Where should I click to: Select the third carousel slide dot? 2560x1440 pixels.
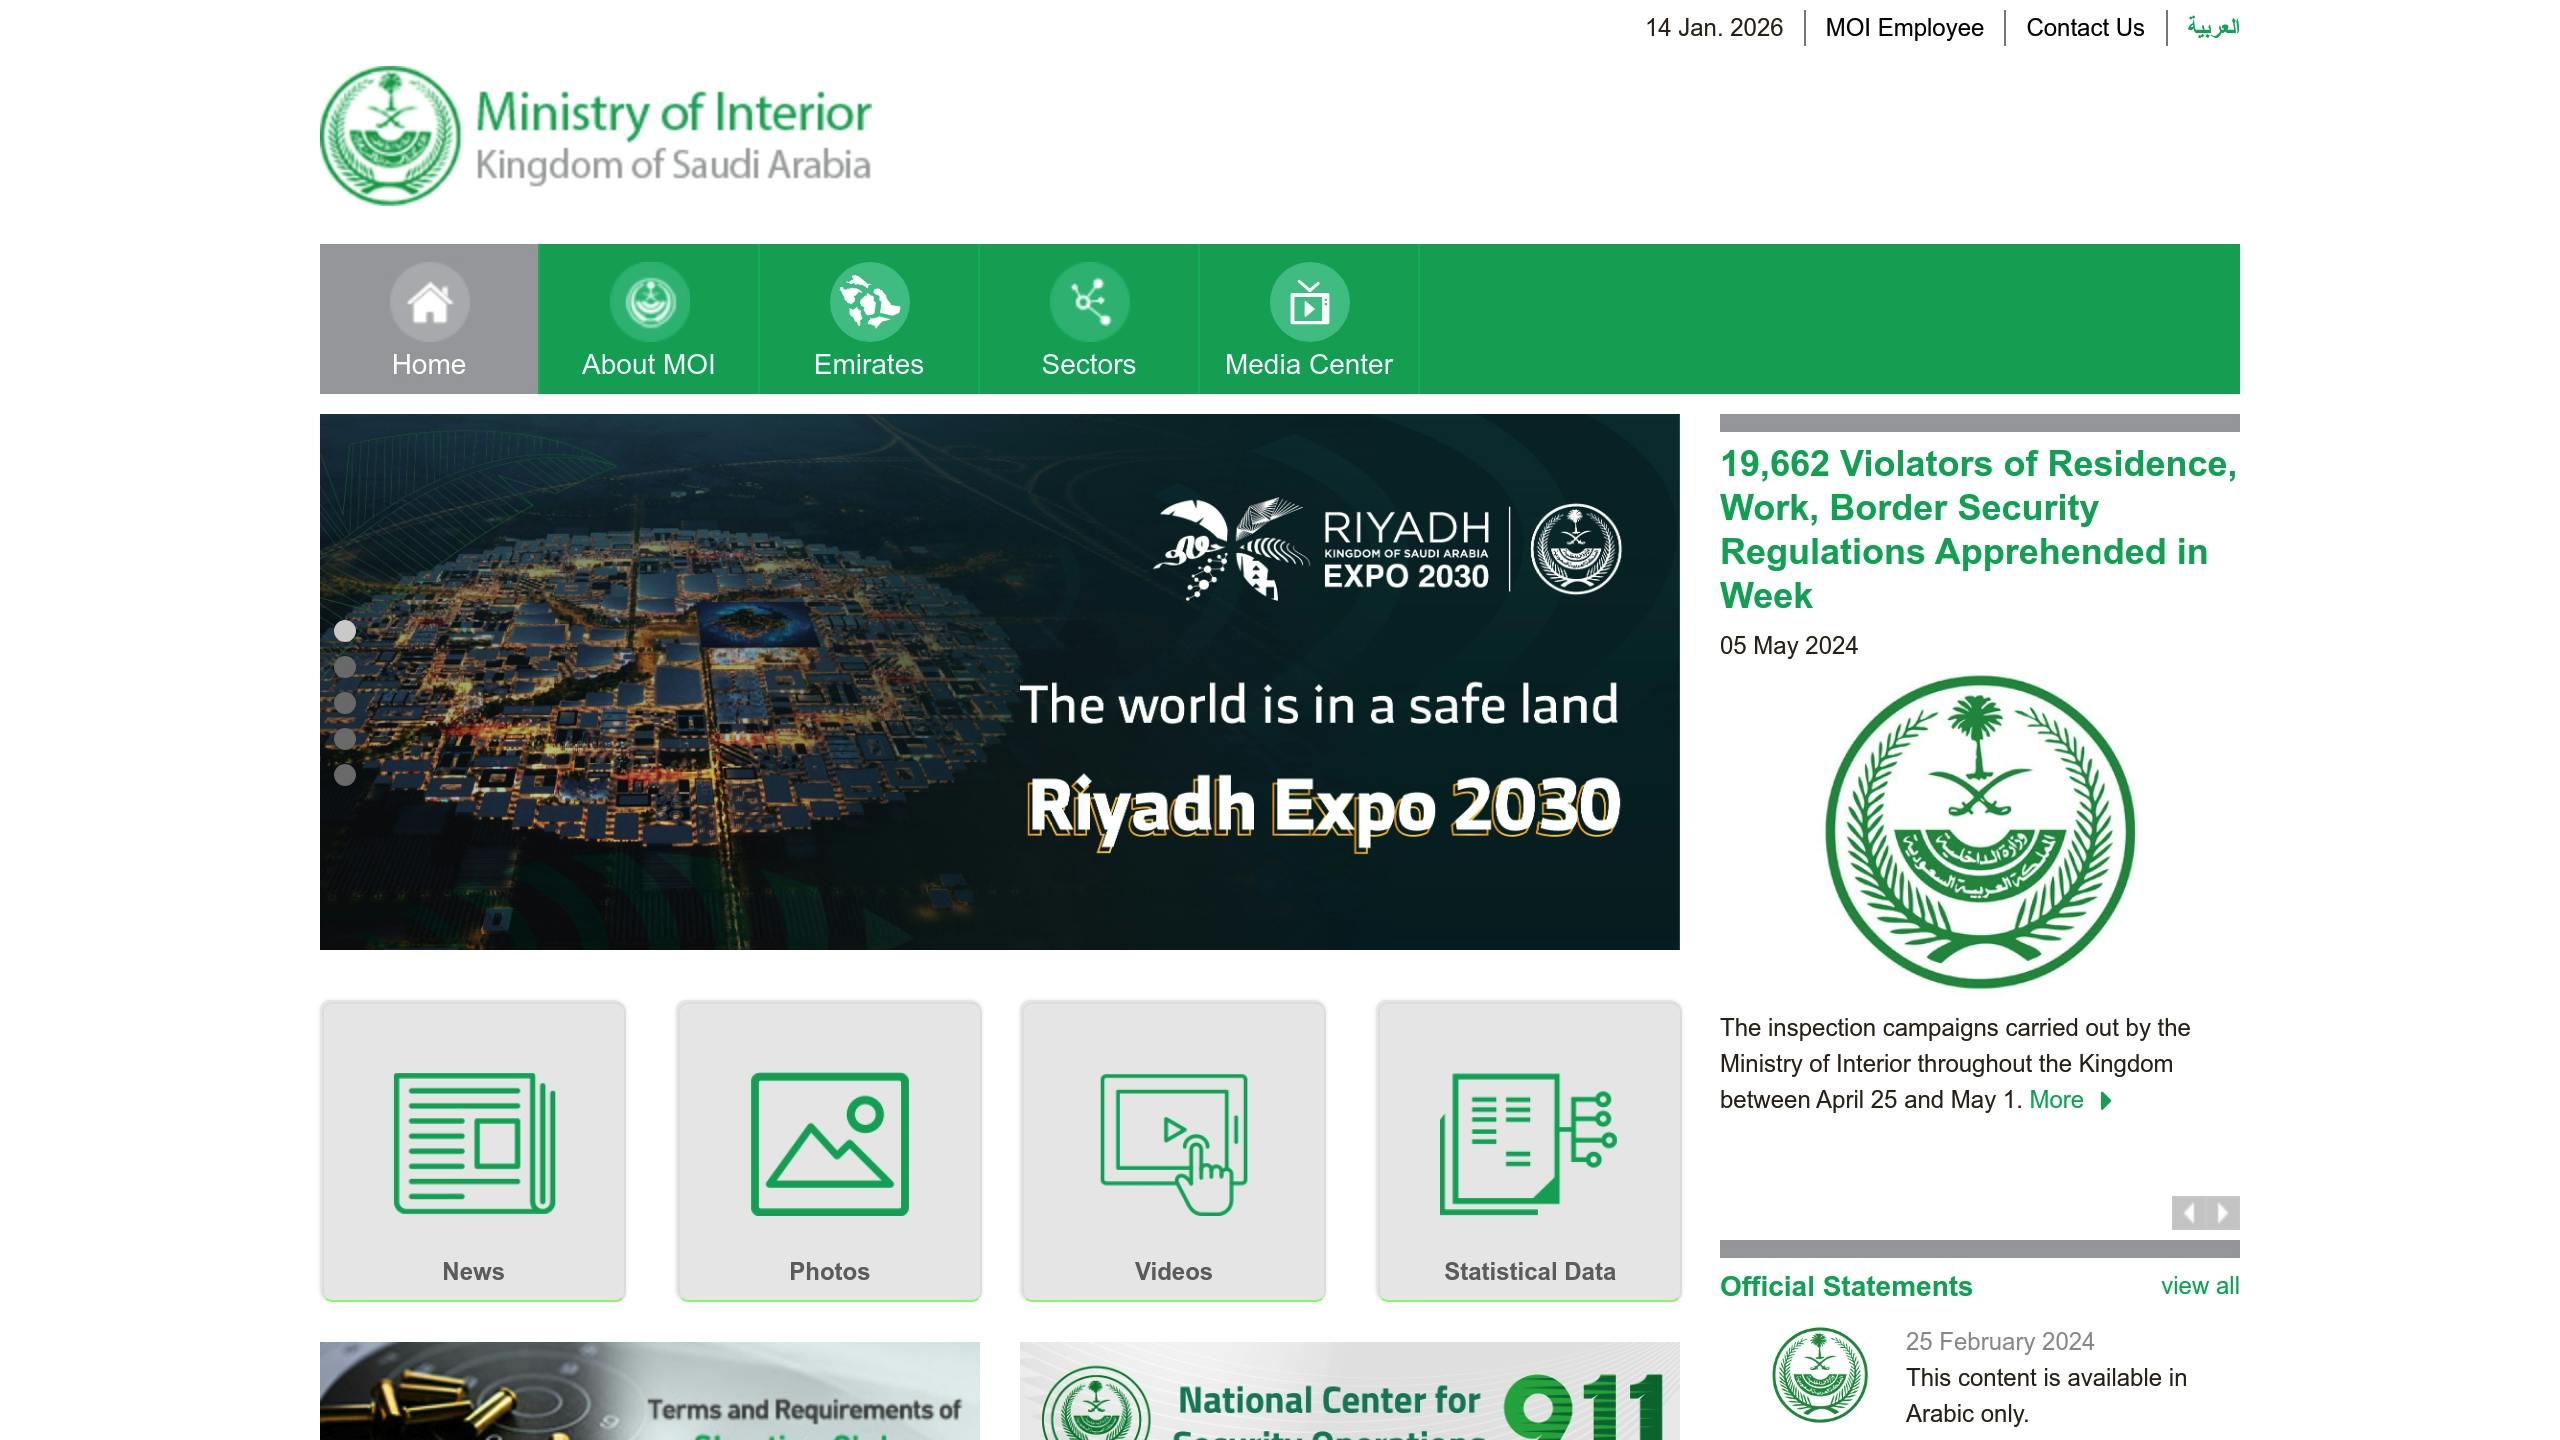pos(345,703)
